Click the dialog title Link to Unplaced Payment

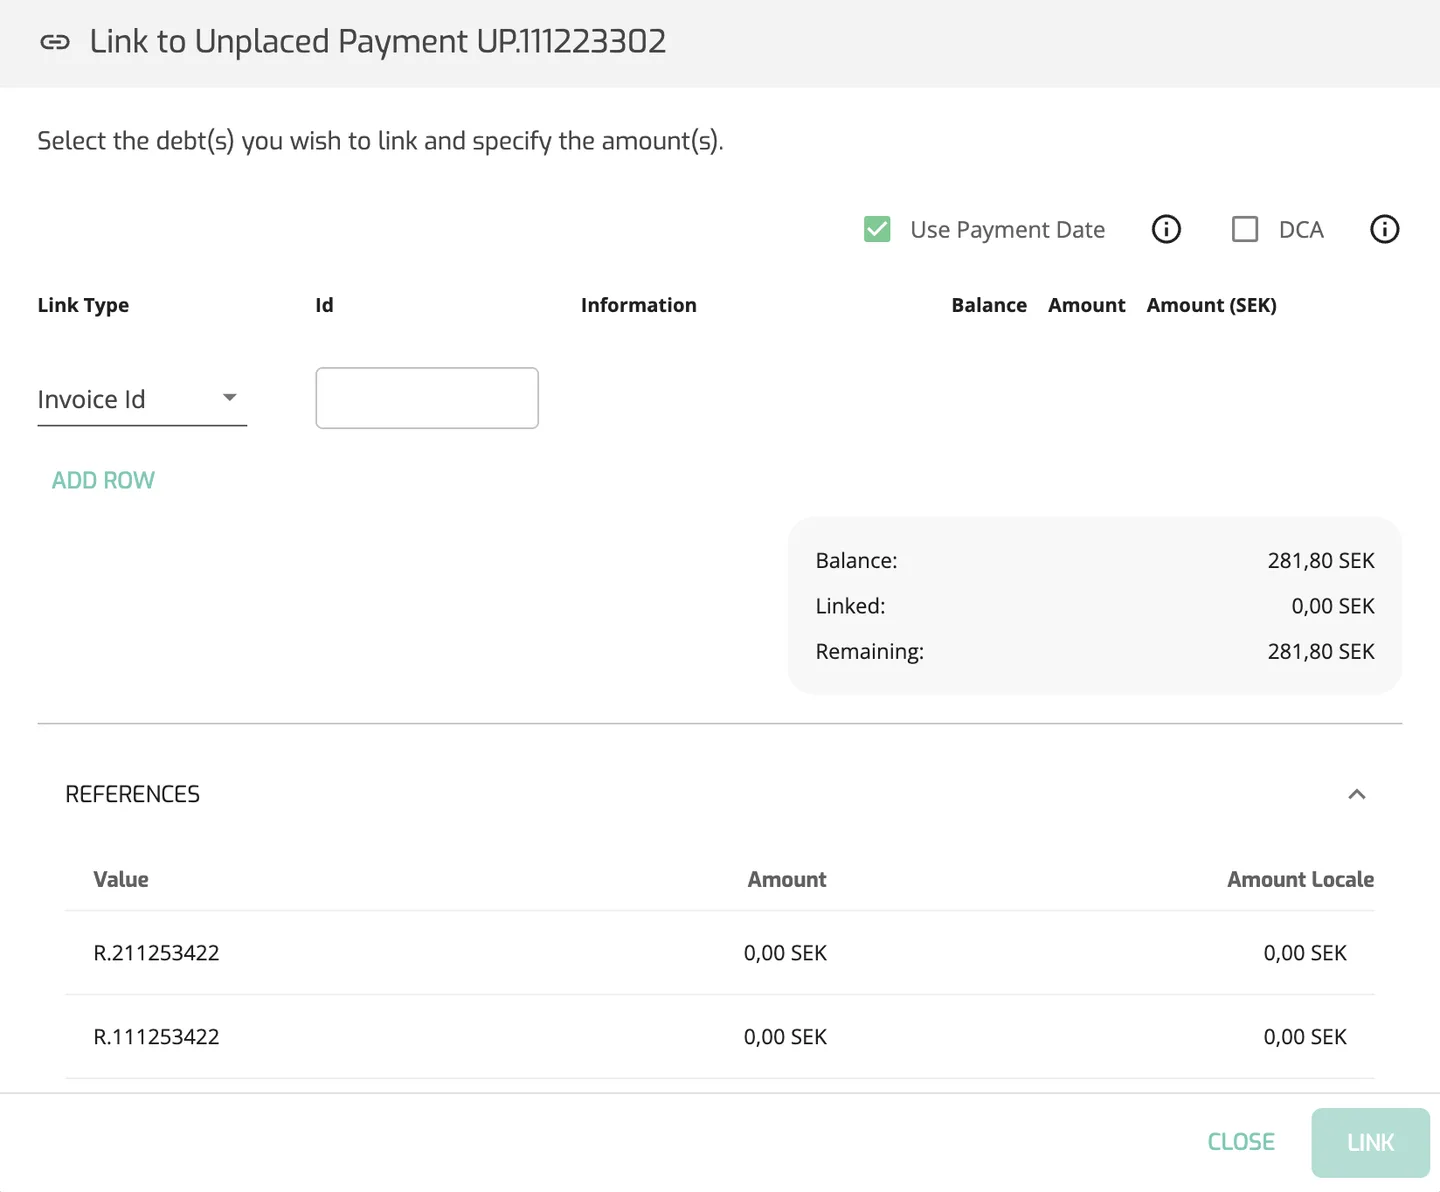(x=378, y=42)
